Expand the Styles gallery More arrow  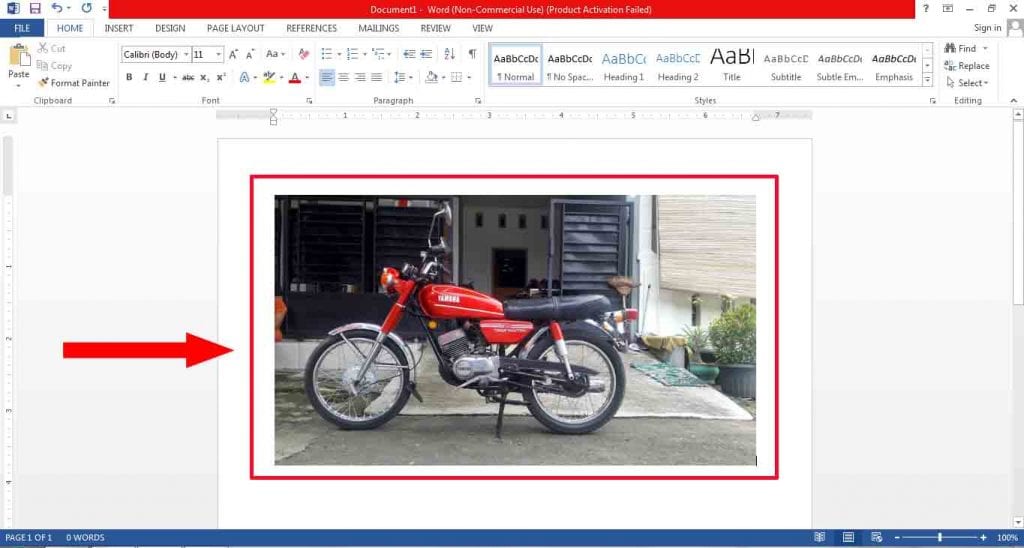pos(927,80)
